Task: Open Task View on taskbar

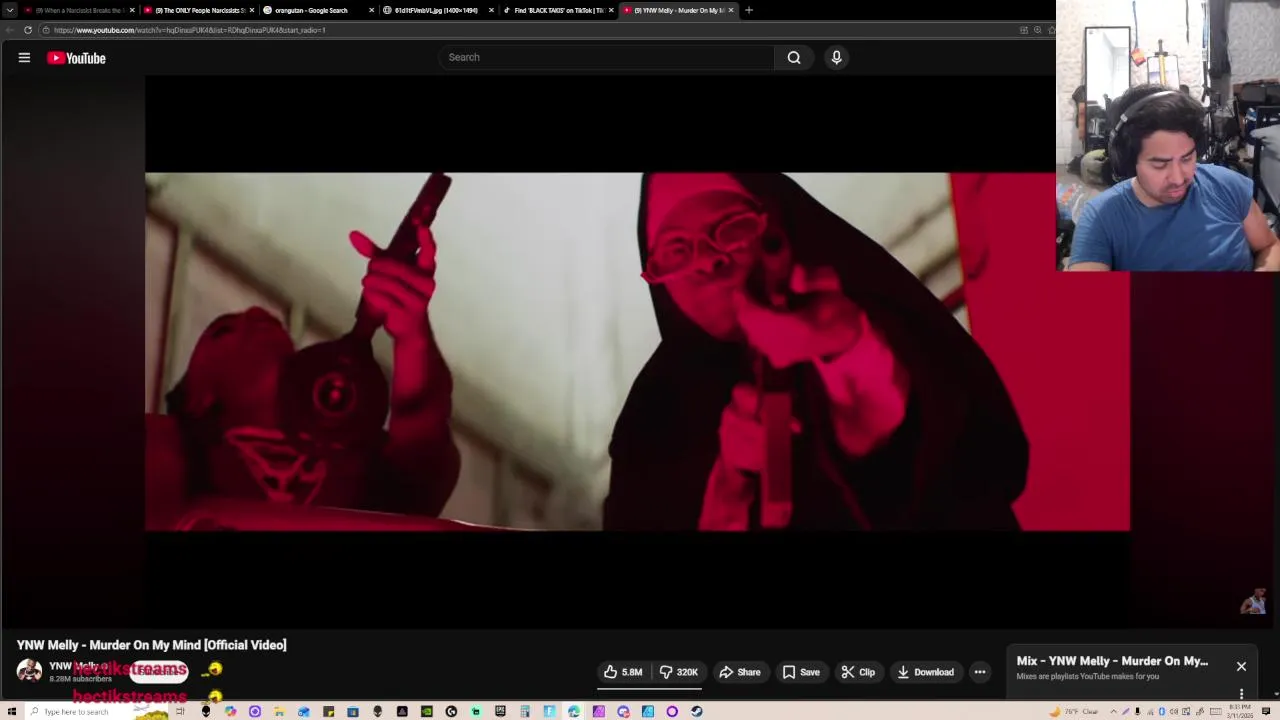Action: coord(180,711)
